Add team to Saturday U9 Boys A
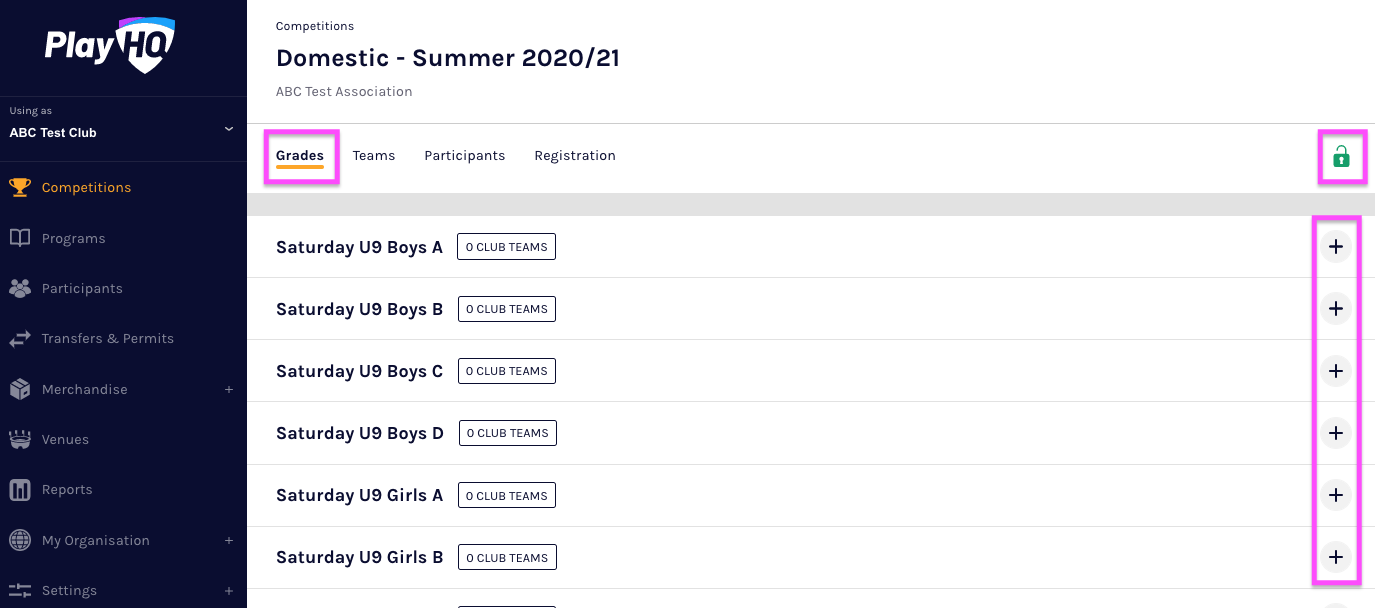The height and width of the screenshot is (608, 1375). 1335,247
